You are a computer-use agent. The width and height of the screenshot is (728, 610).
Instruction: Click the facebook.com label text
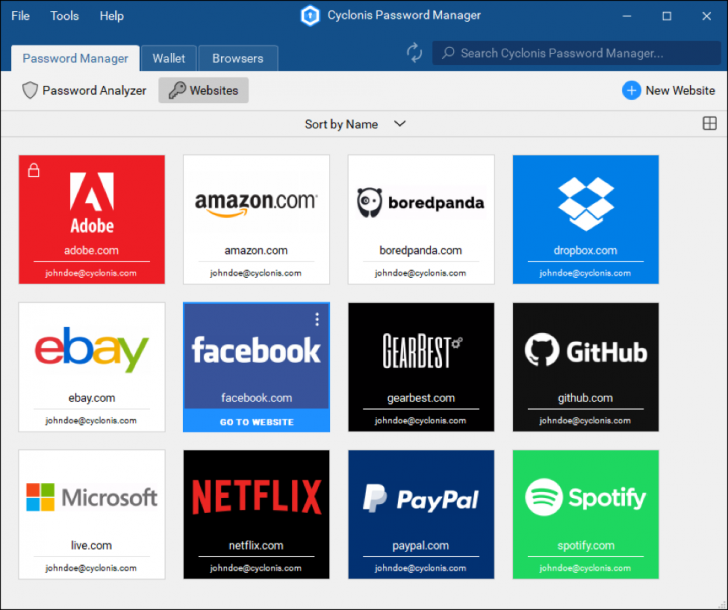pos(257,398)
